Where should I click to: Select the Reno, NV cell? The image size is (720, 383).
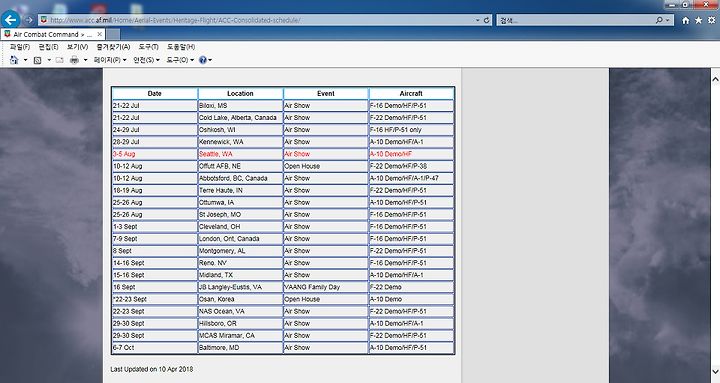pyautogui.click(x=240, y=263)
